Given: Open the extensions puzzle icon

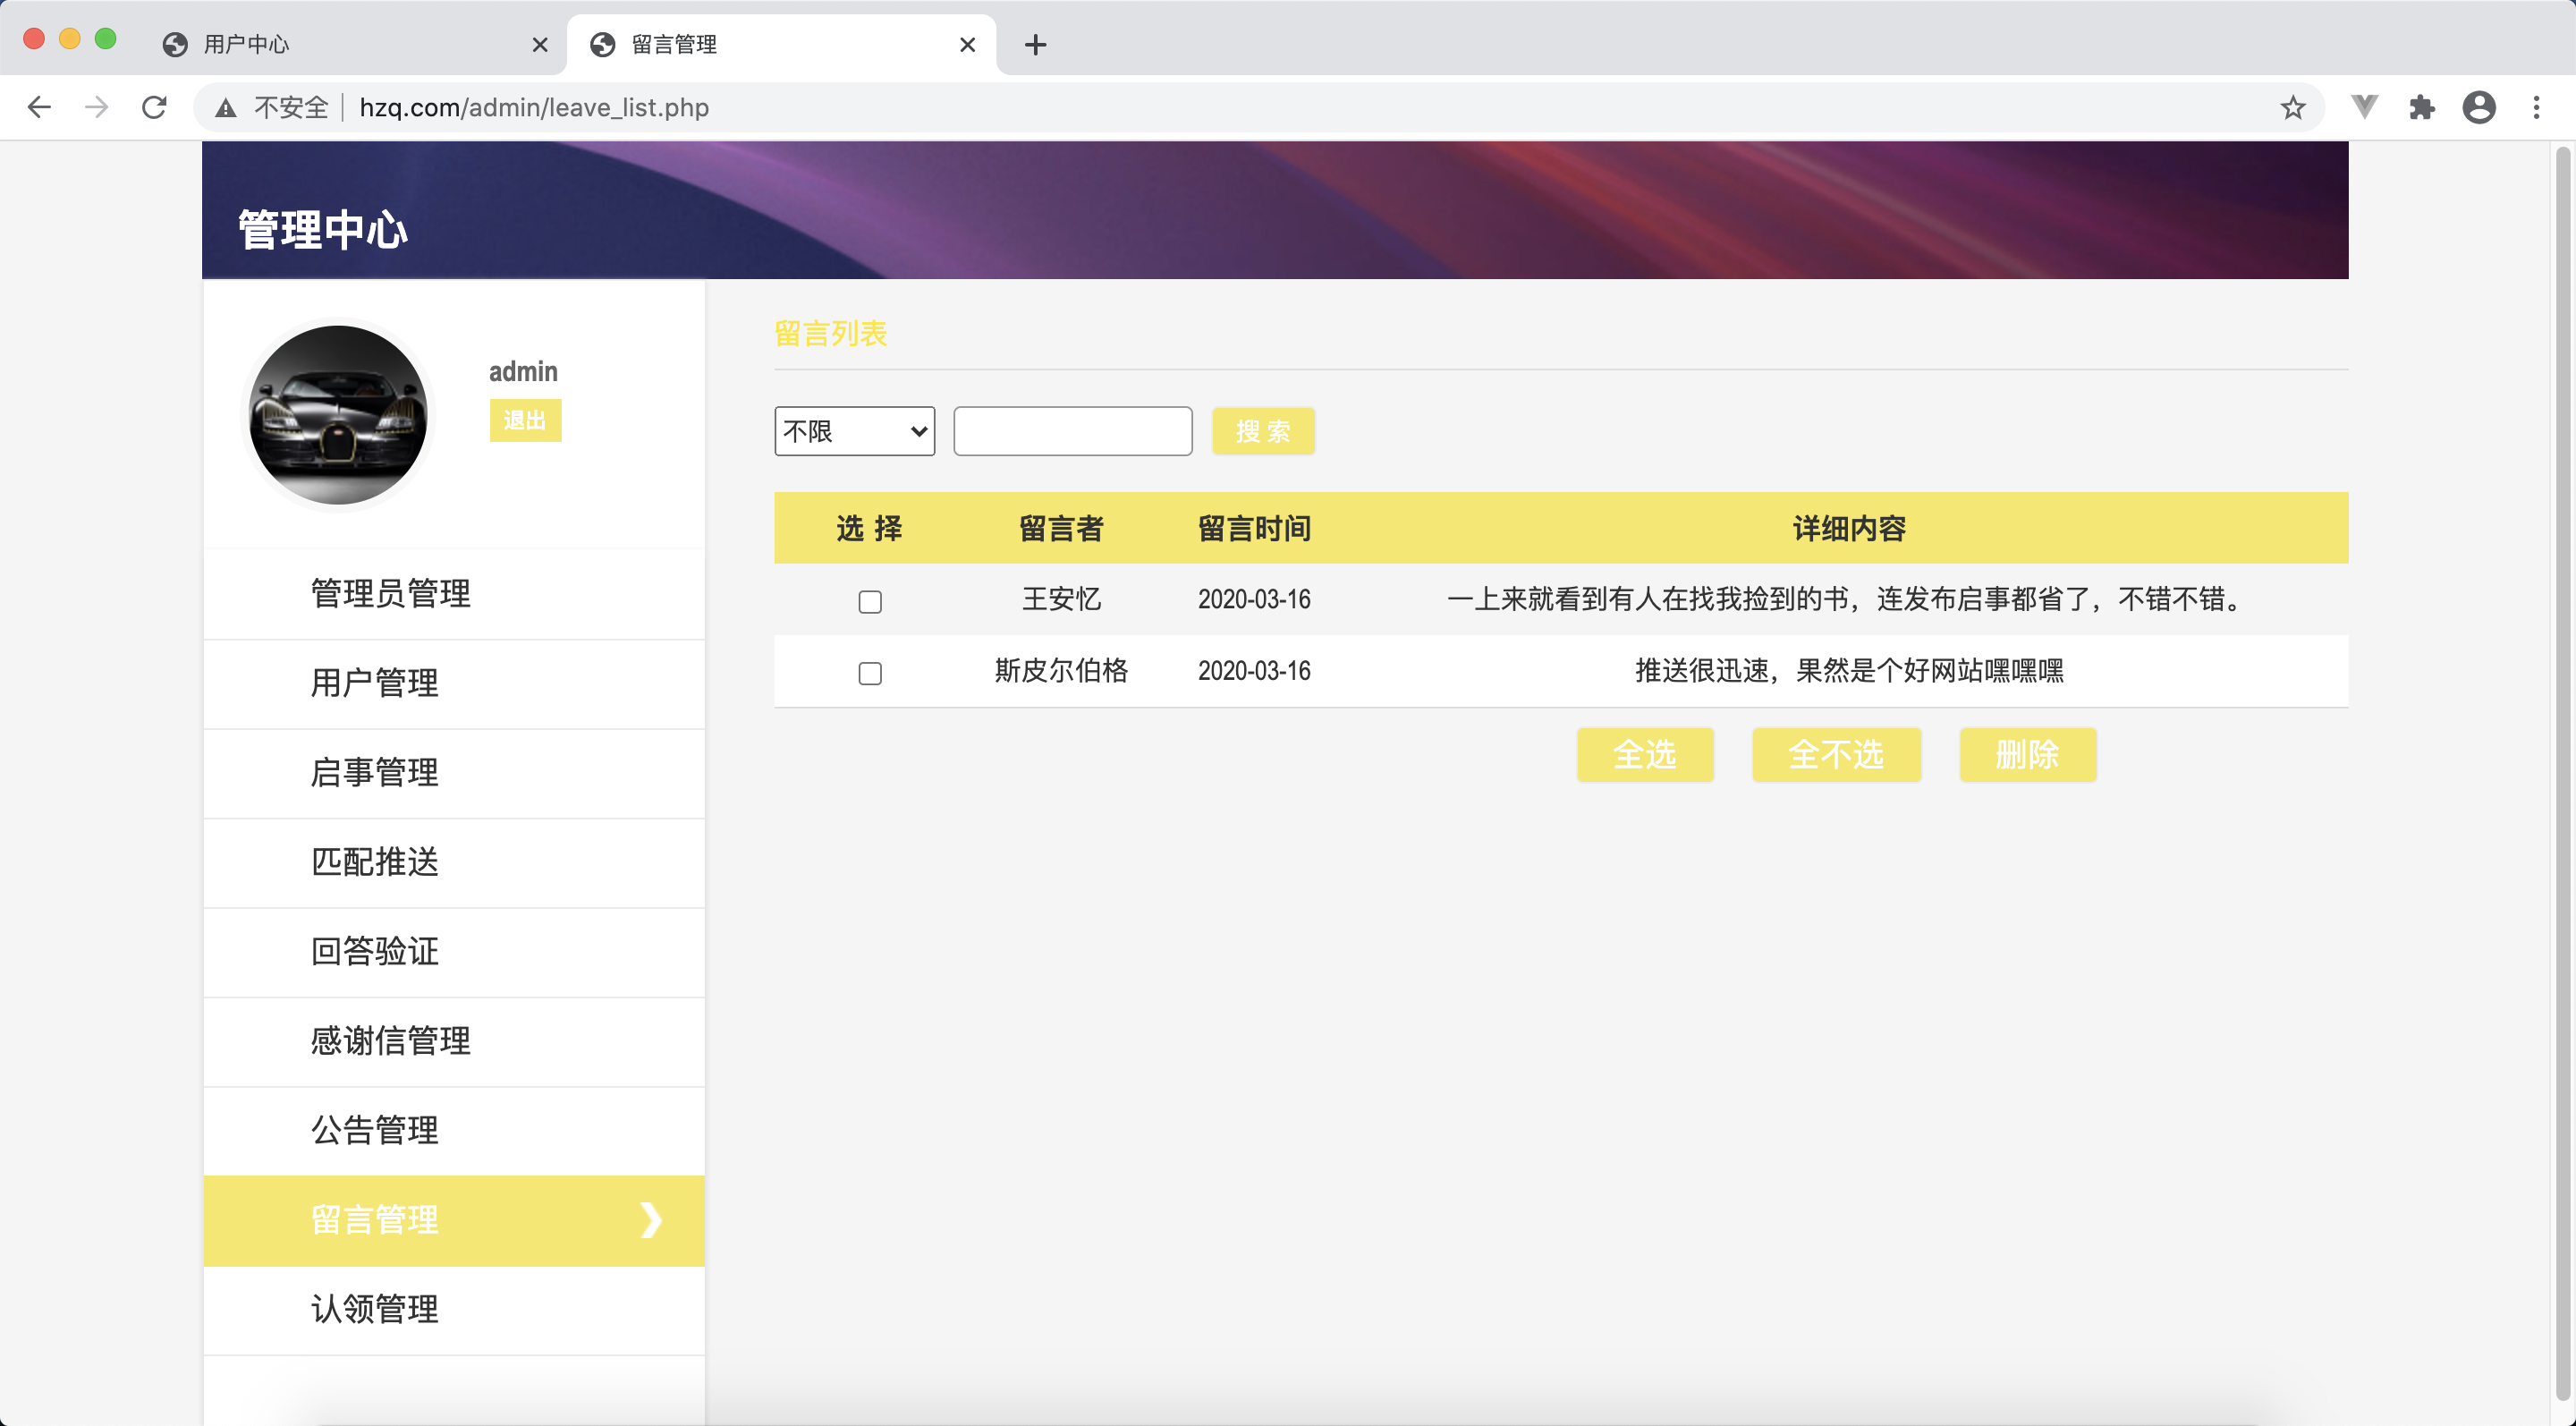Looking at the screenshot, I should (2421, 107).
